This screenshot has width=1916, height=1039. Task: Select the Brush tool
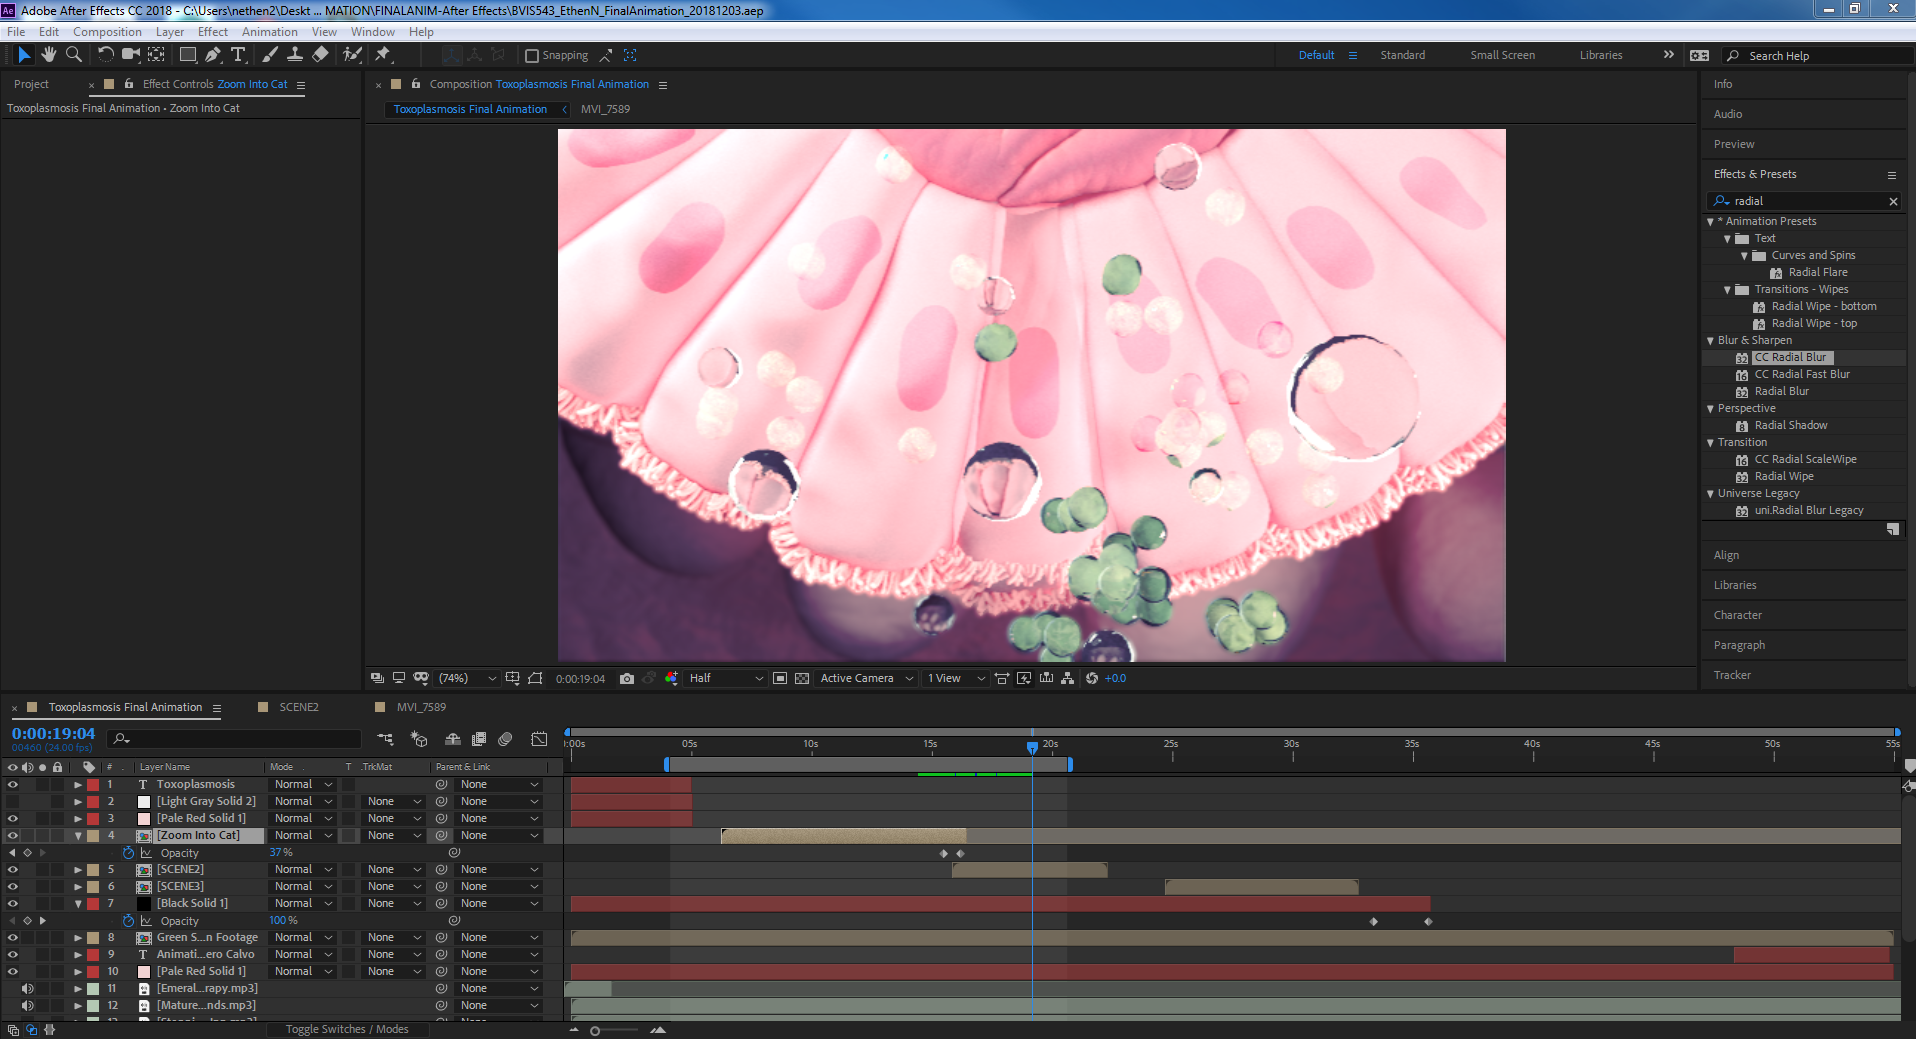point(270,55)
